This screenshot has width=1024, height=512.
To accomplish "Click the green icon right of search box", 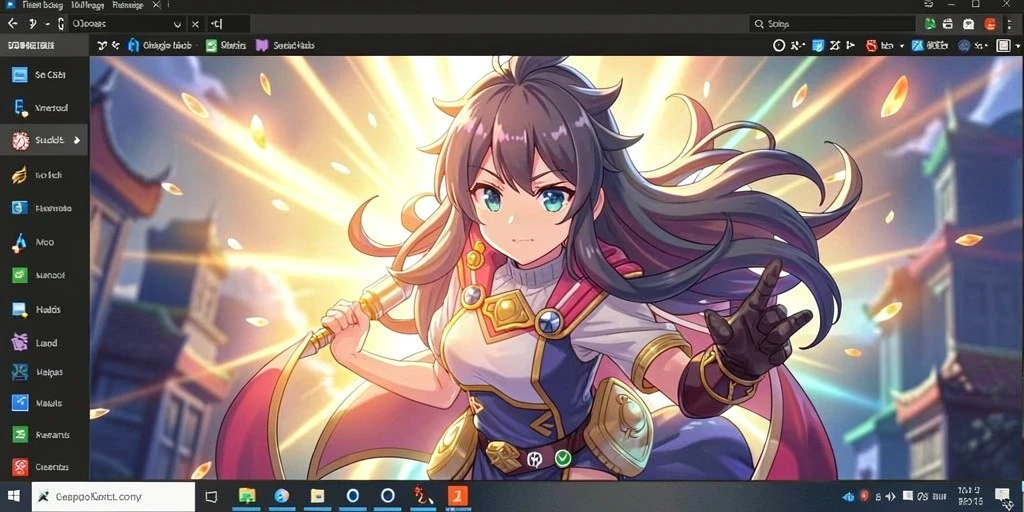I will pos(930,24).
